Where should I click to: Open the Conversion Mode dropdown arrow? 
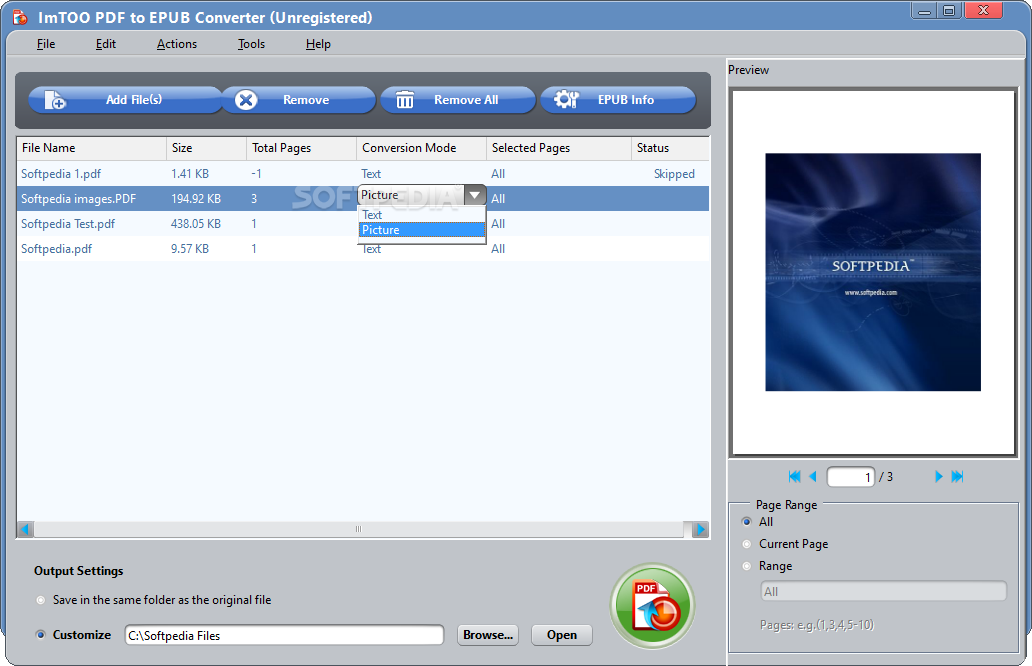(475, 195)
